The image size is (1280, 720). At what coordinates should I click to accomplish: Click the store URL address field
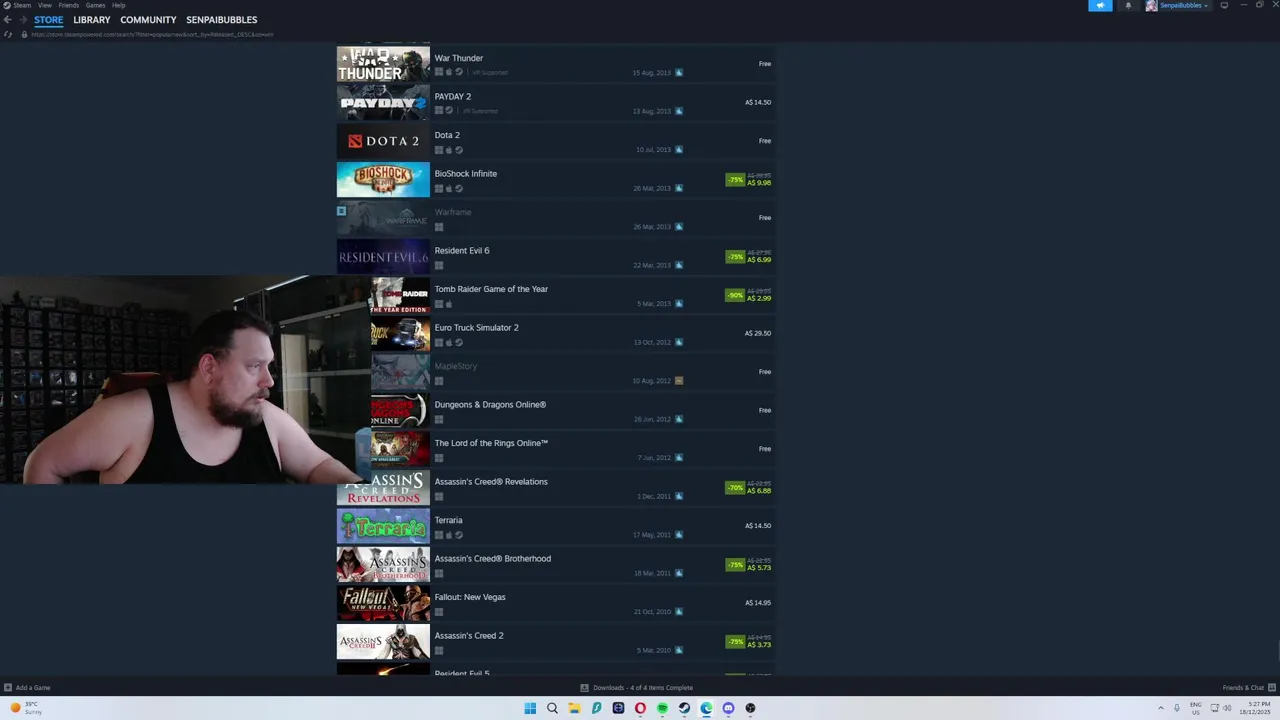pyautogui.click(x=152, y=34)
